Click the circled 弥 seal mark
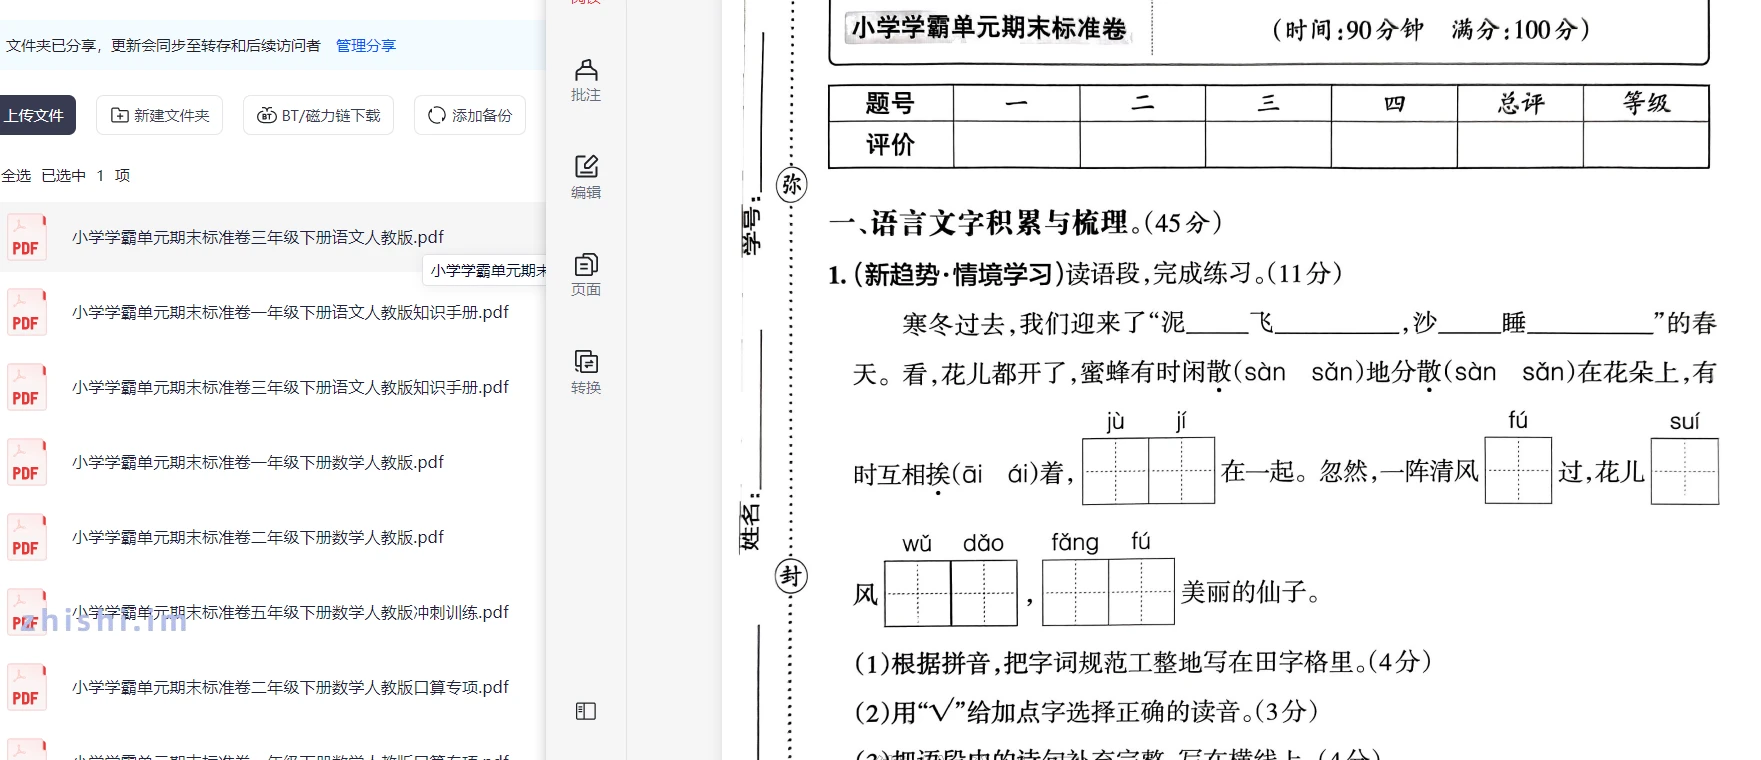 [x=791, y=184]
